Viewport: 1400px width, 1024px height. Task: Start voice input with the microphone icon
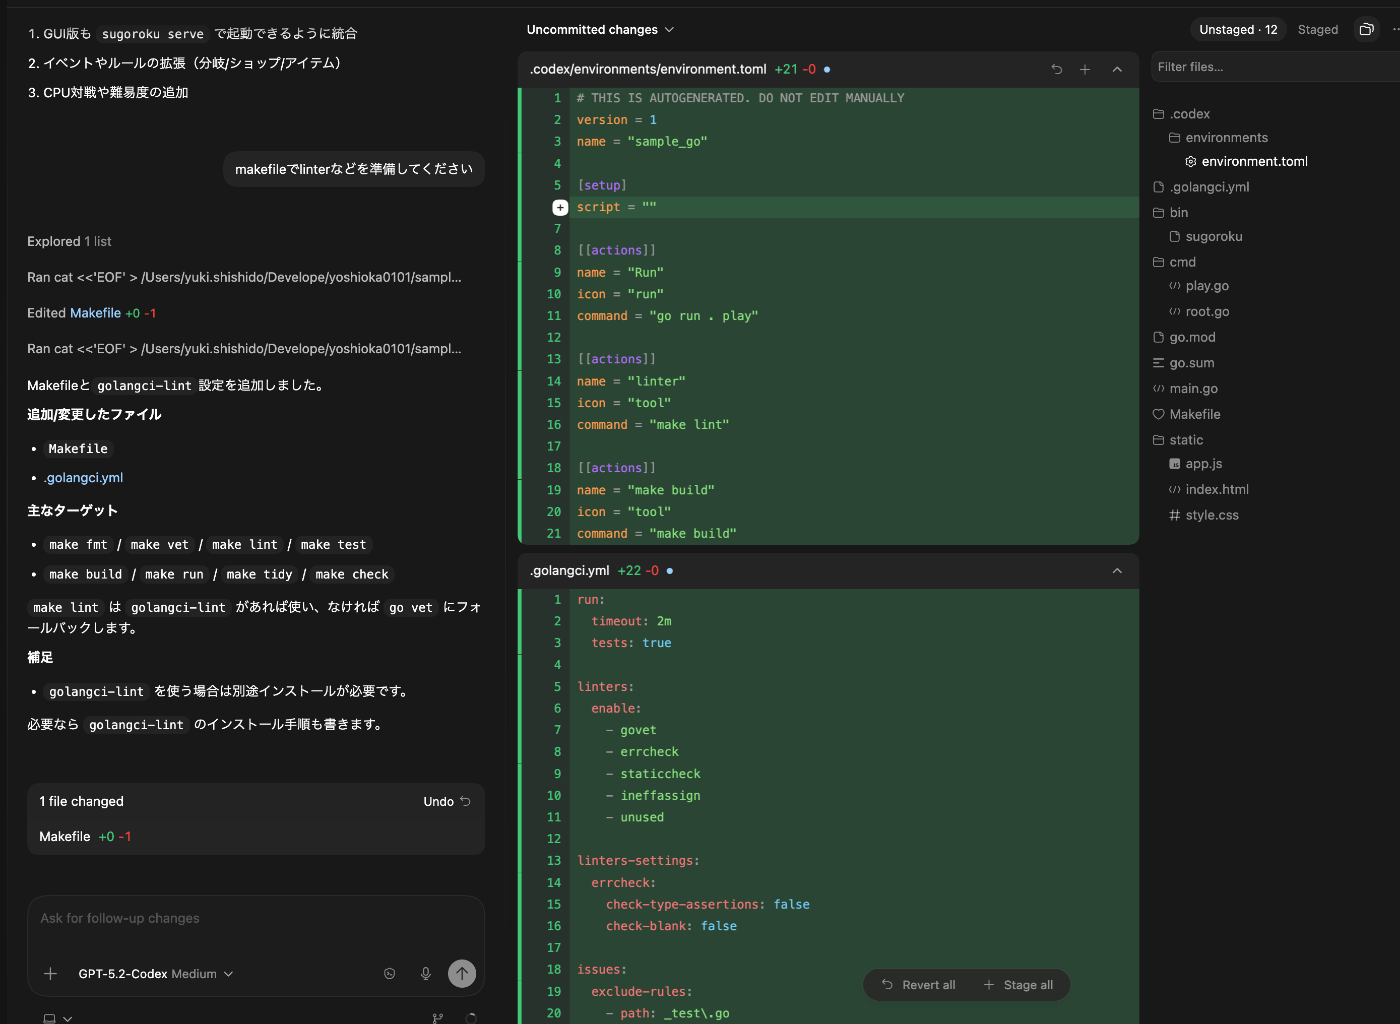point(426,974)
